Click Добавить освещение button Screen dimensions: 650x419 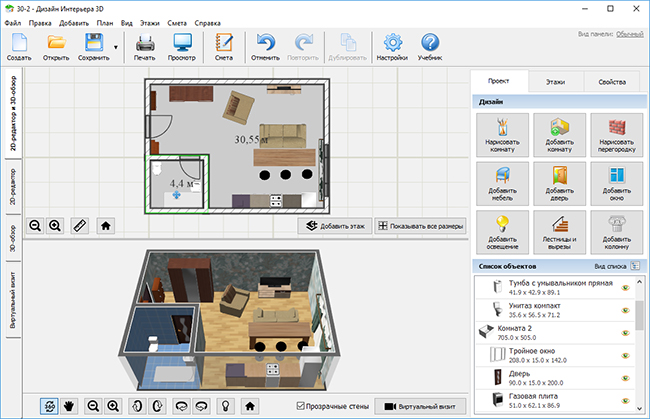[x=502, y=232]
